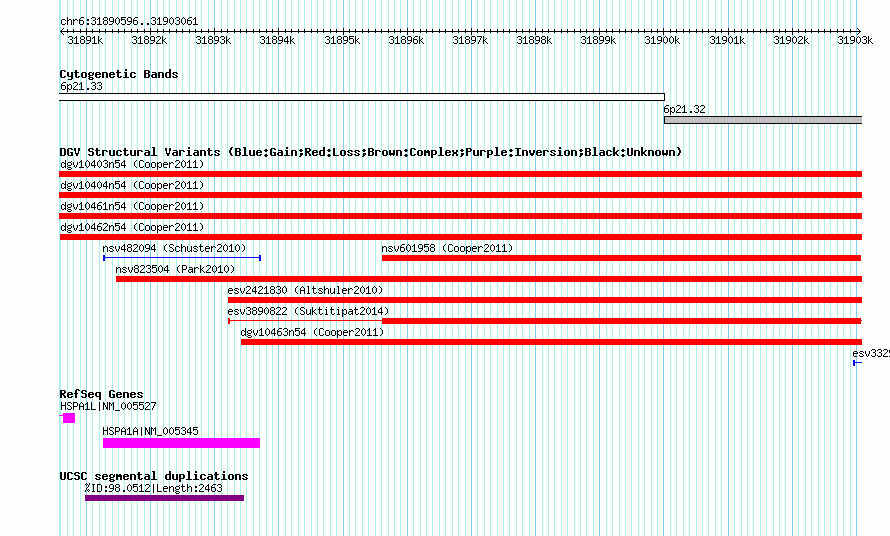Viewport: 890px width, 536px height.
Task: Click the 6p21.33 band label
Action: pyautogui.click(x=81, y=86)
